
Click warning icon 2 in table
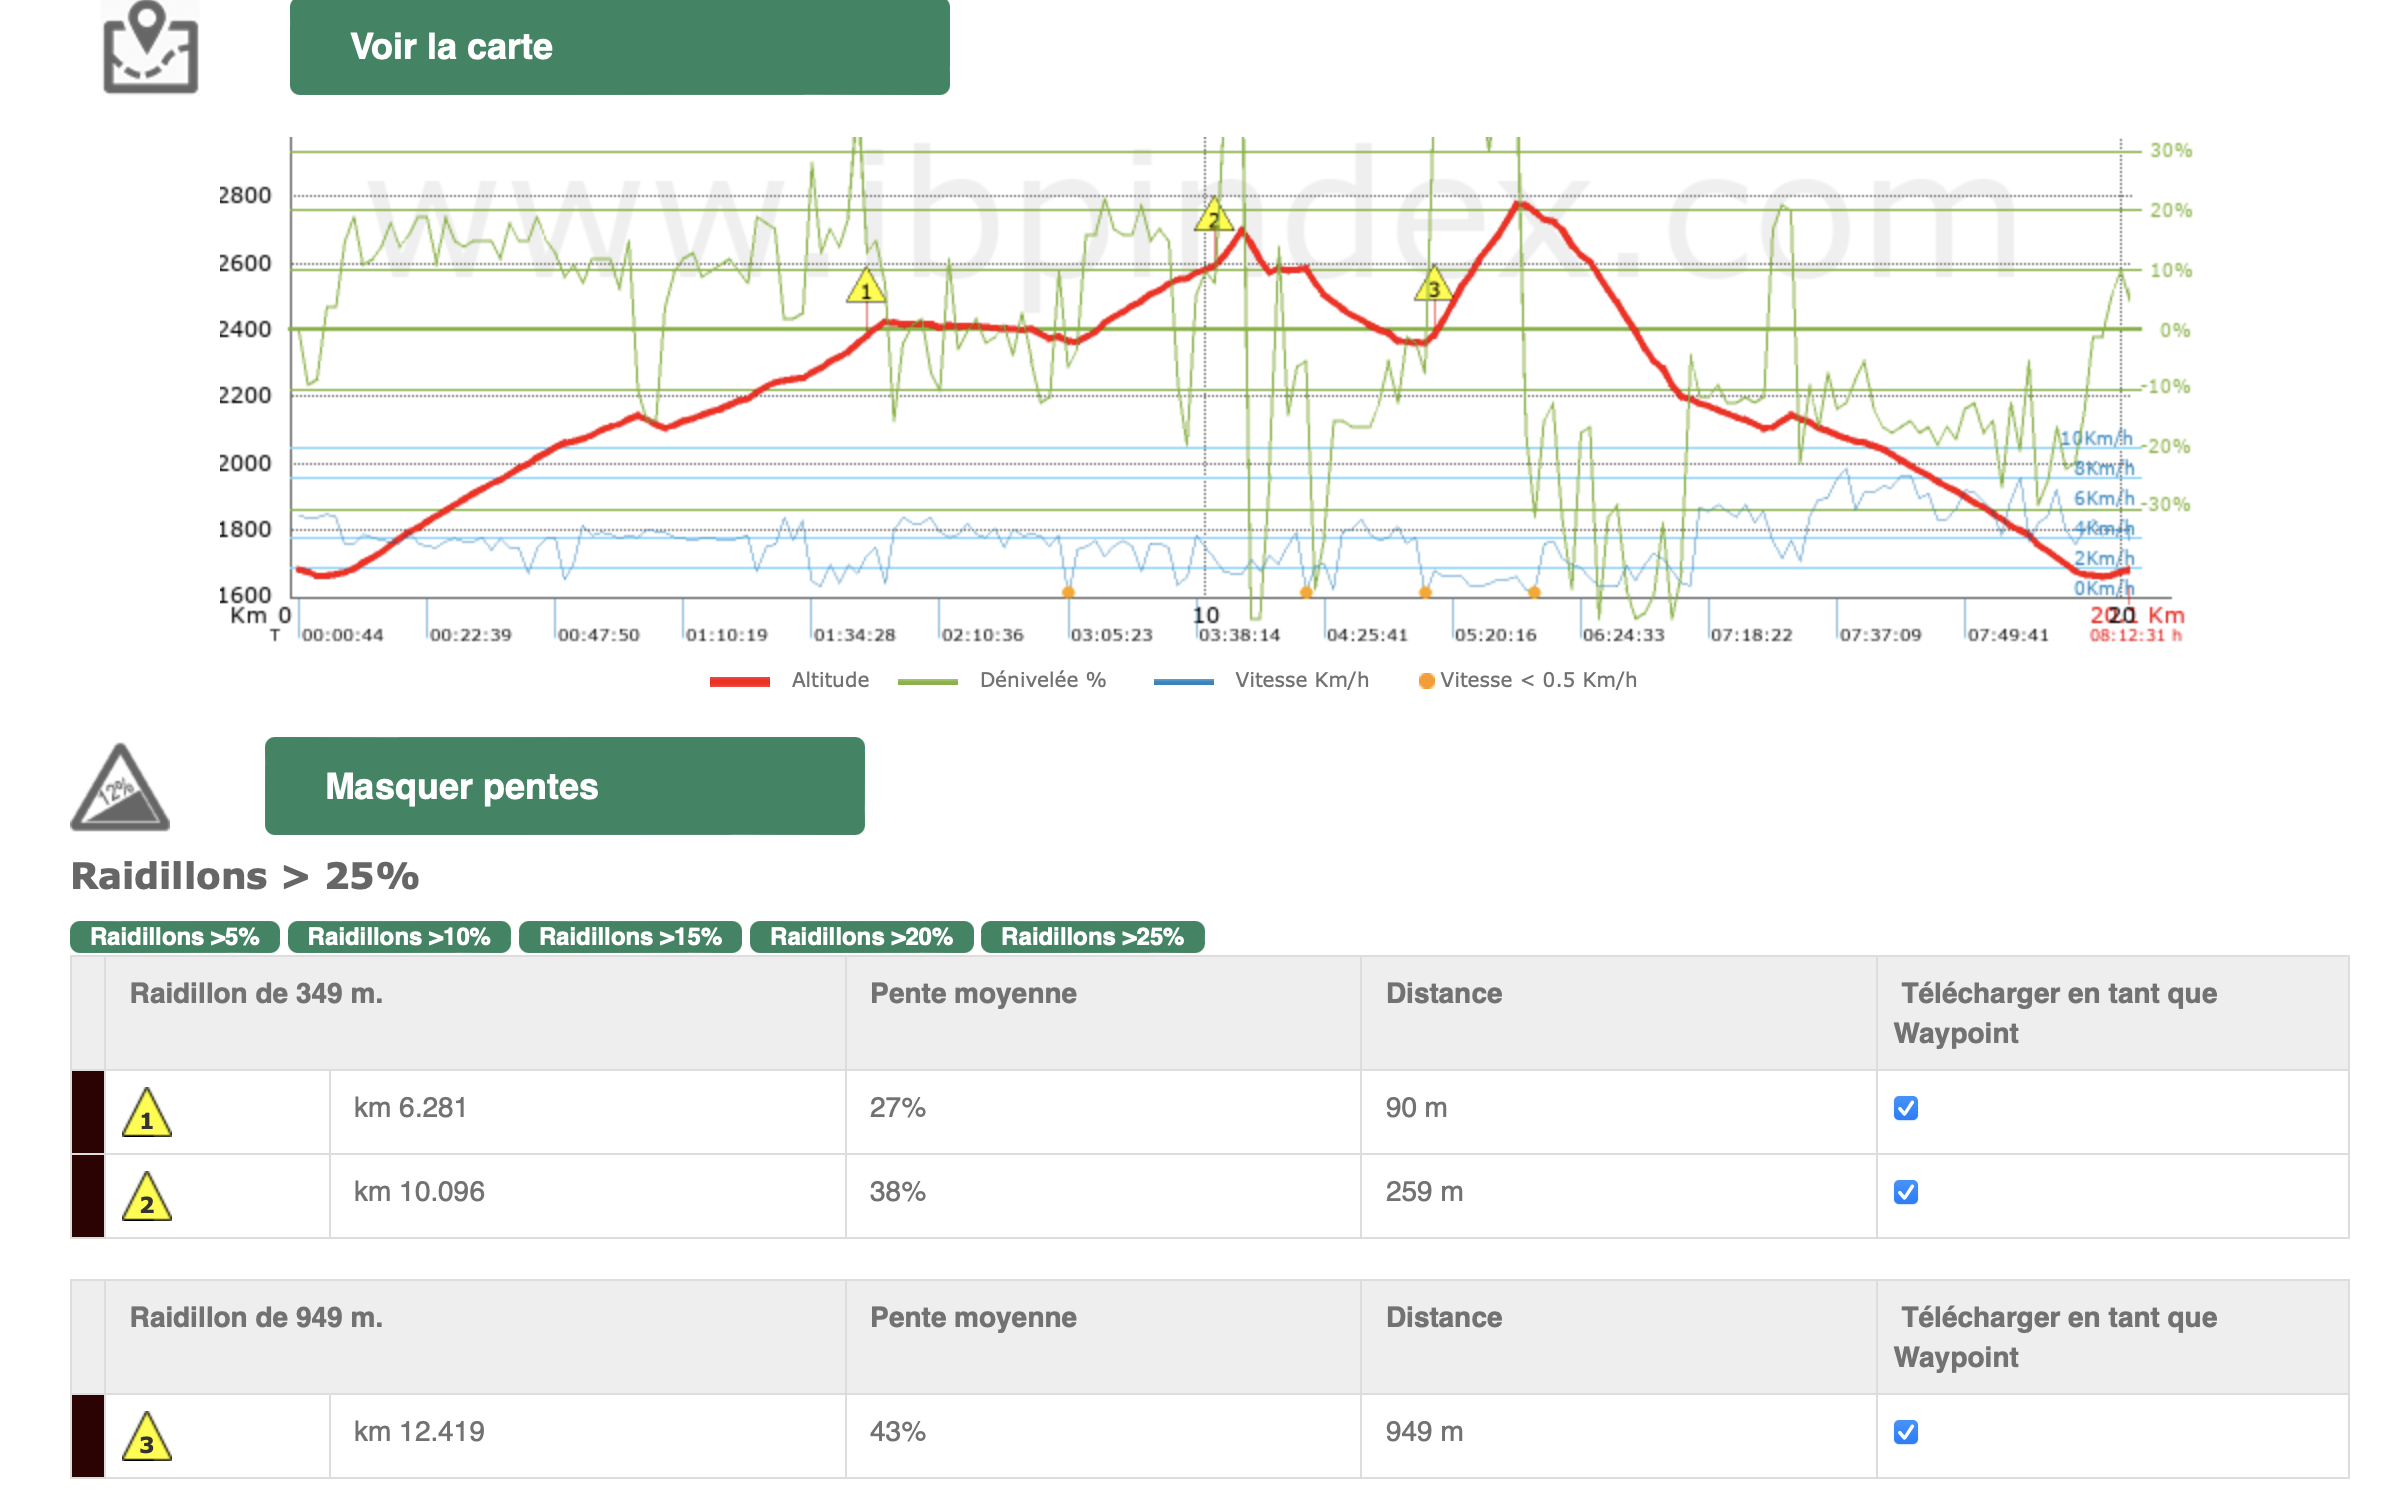[147, 1197]
